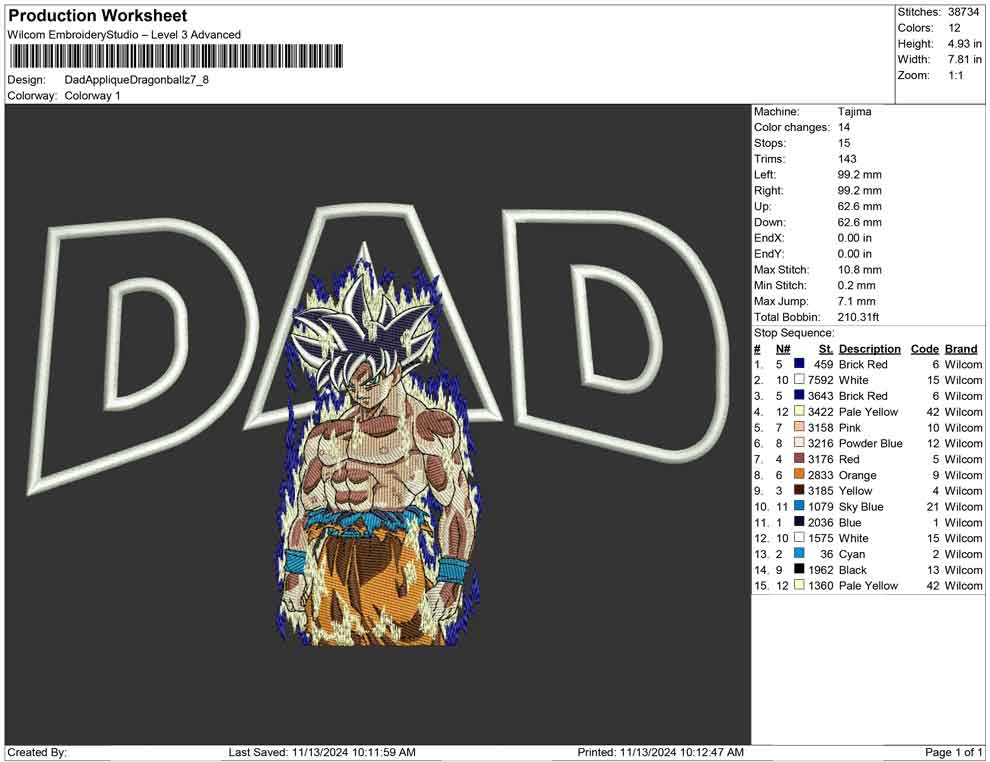Click the Brick Red swatch with 3643 stitches
Viewport: 990px width, 762px height.
tap(799, 395)
